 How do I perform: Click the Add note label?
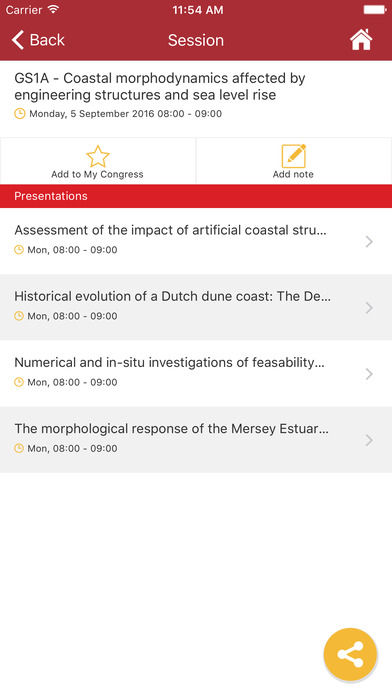point(293,174)
